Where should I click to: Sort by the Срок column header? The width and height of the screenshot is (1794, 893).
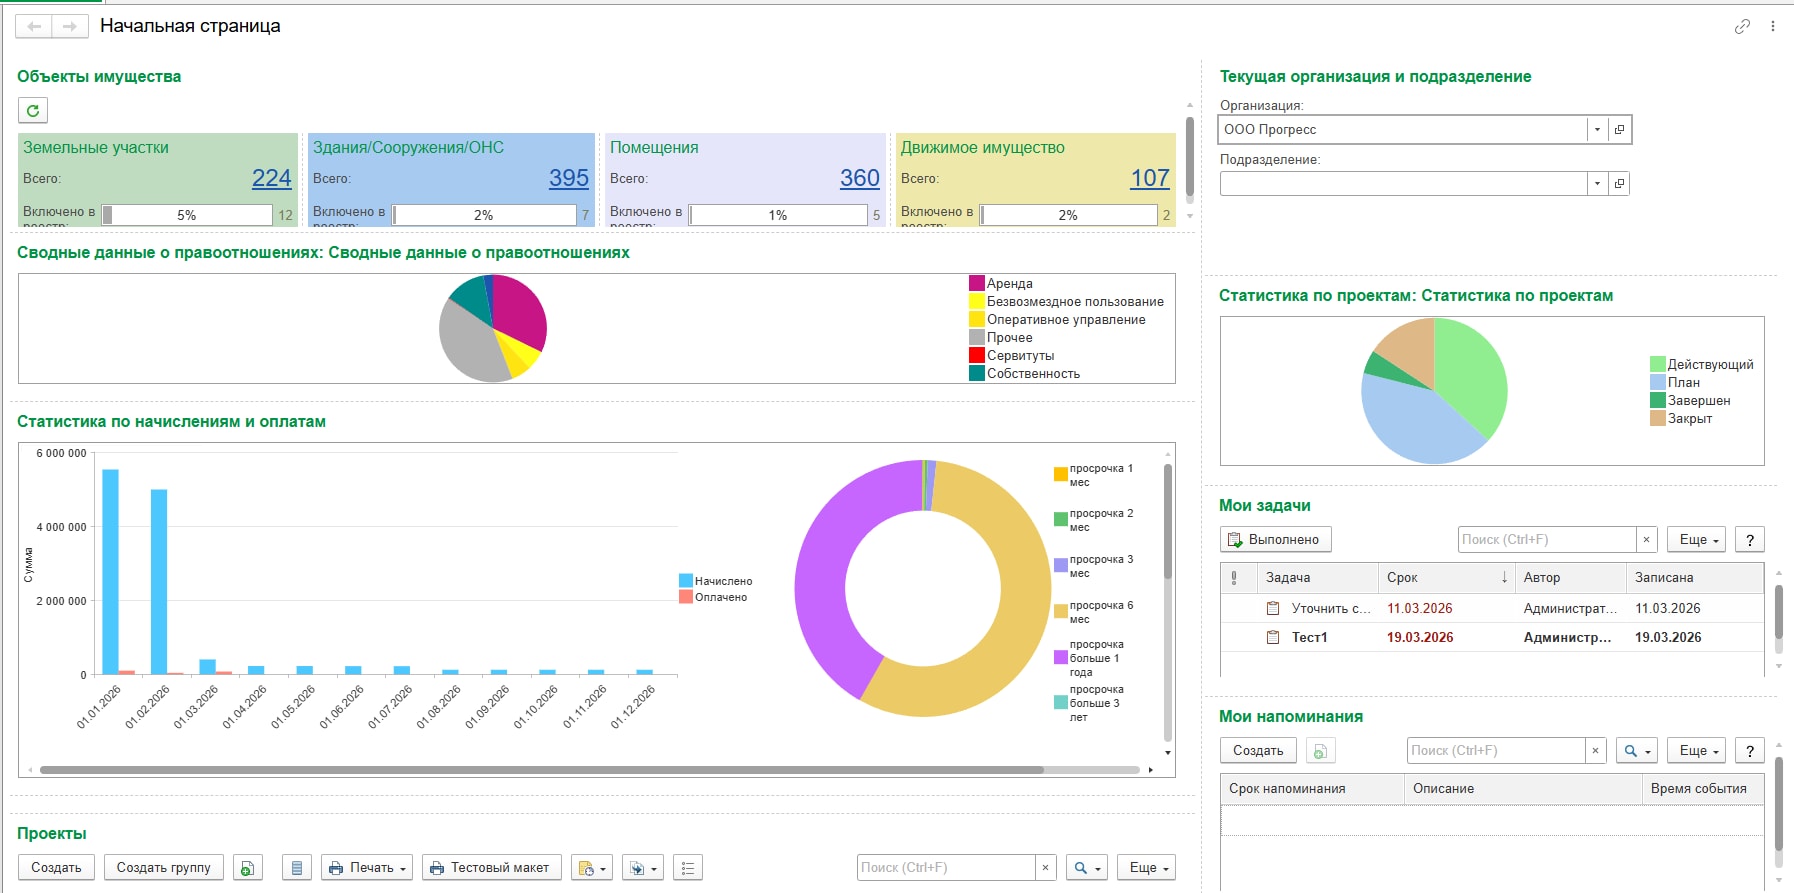(1445, 578)
